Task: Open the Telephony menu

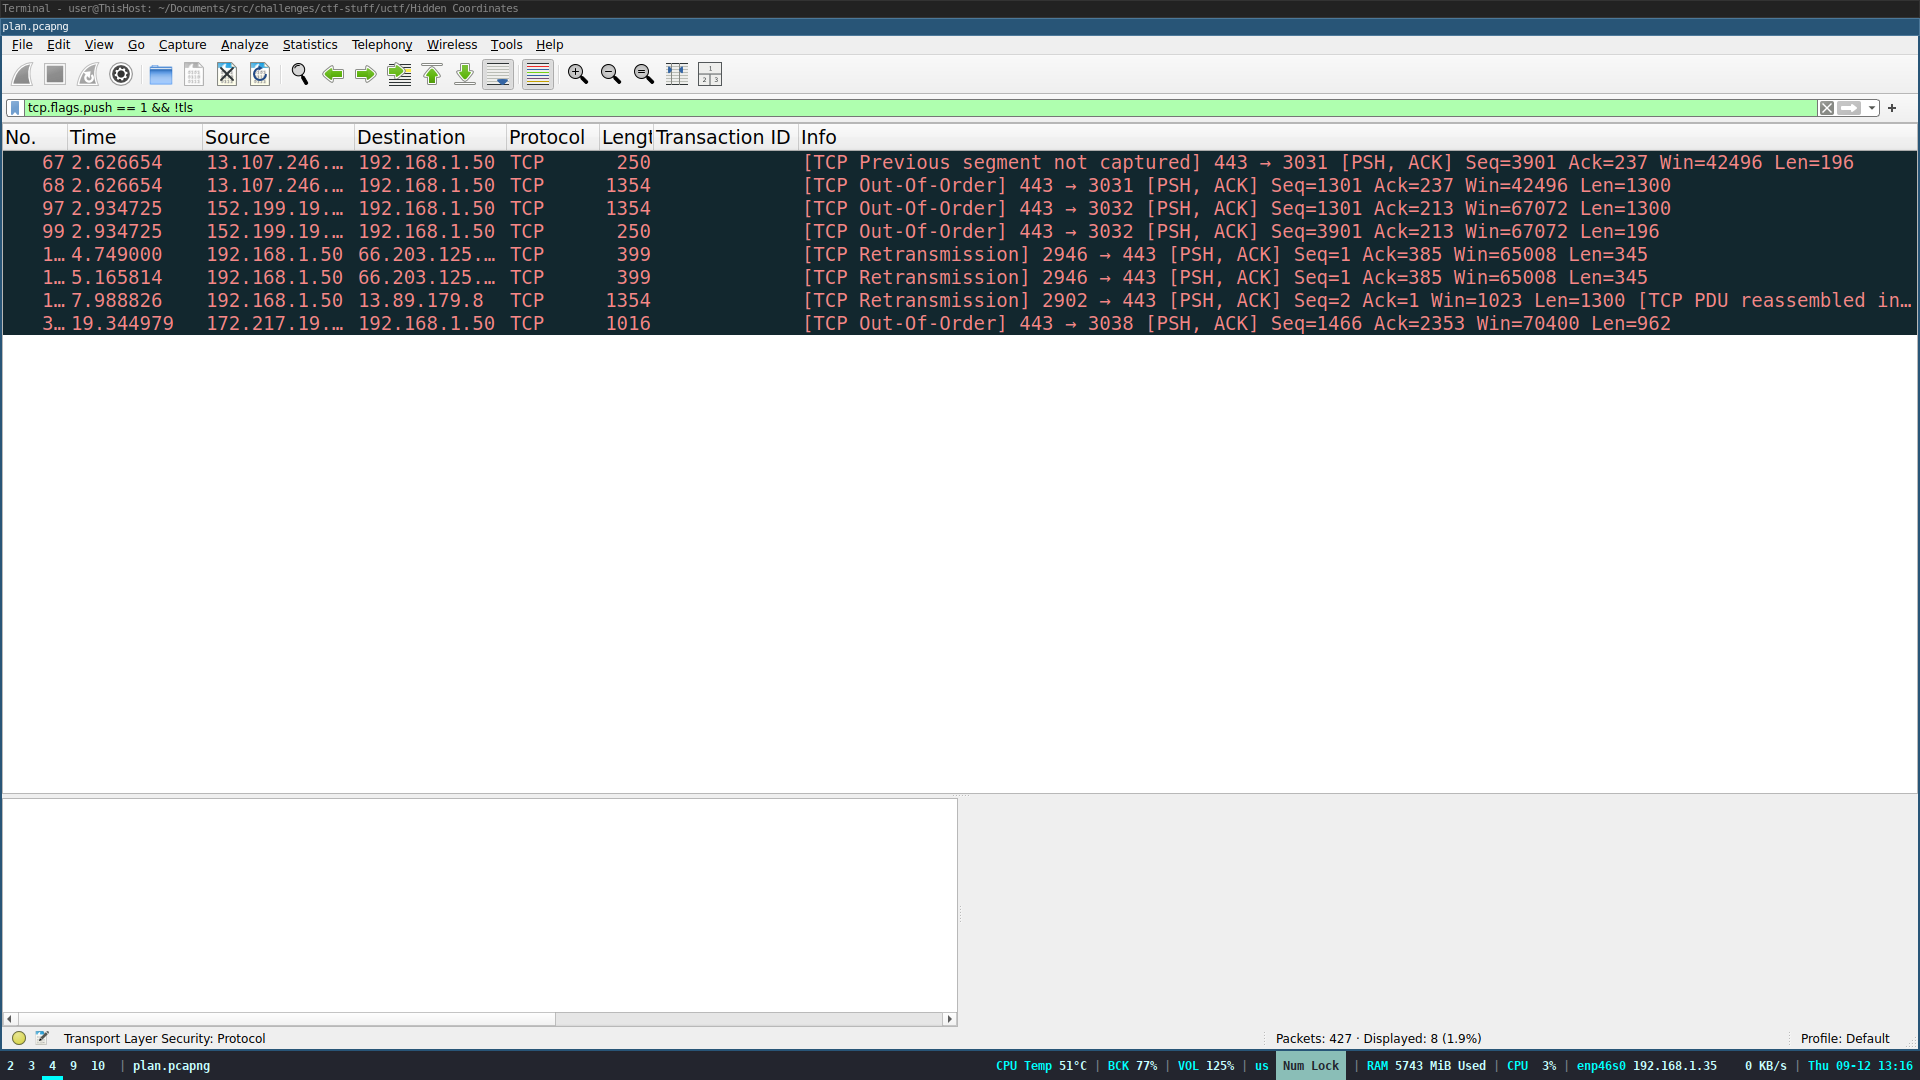Action: click(382, 45)
